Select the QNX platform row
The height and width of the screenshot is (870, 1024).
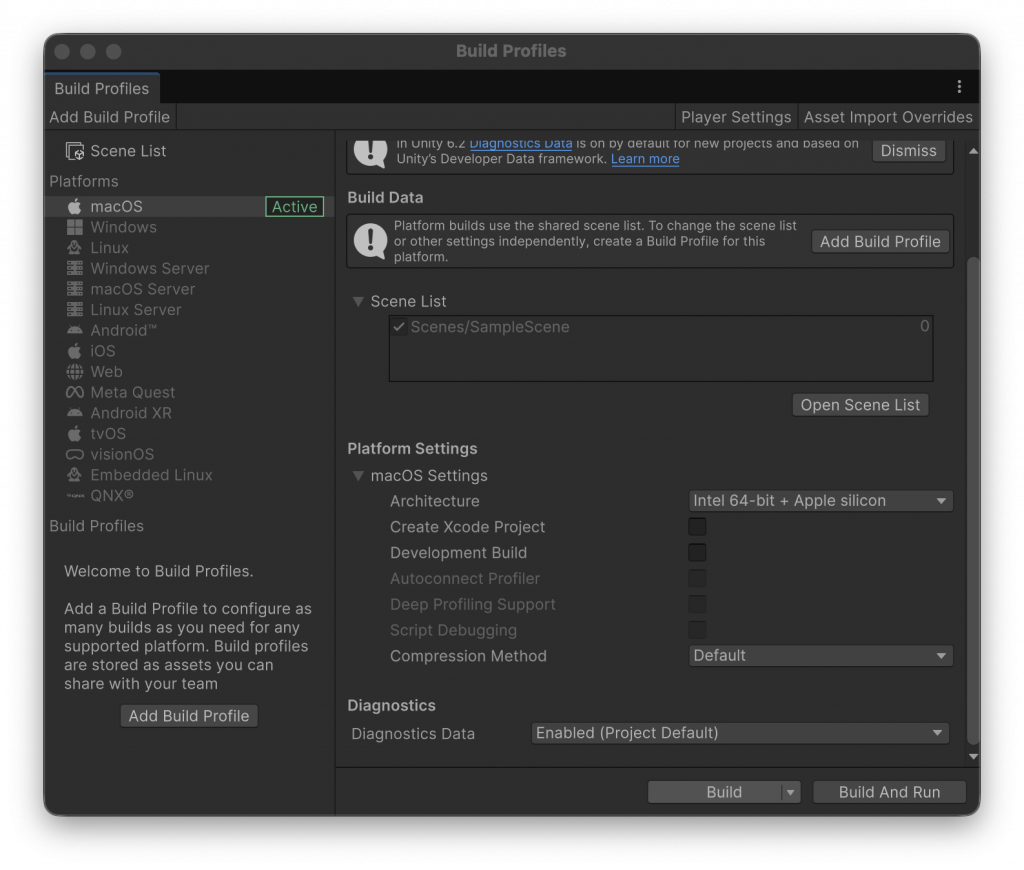coord(189,496)
